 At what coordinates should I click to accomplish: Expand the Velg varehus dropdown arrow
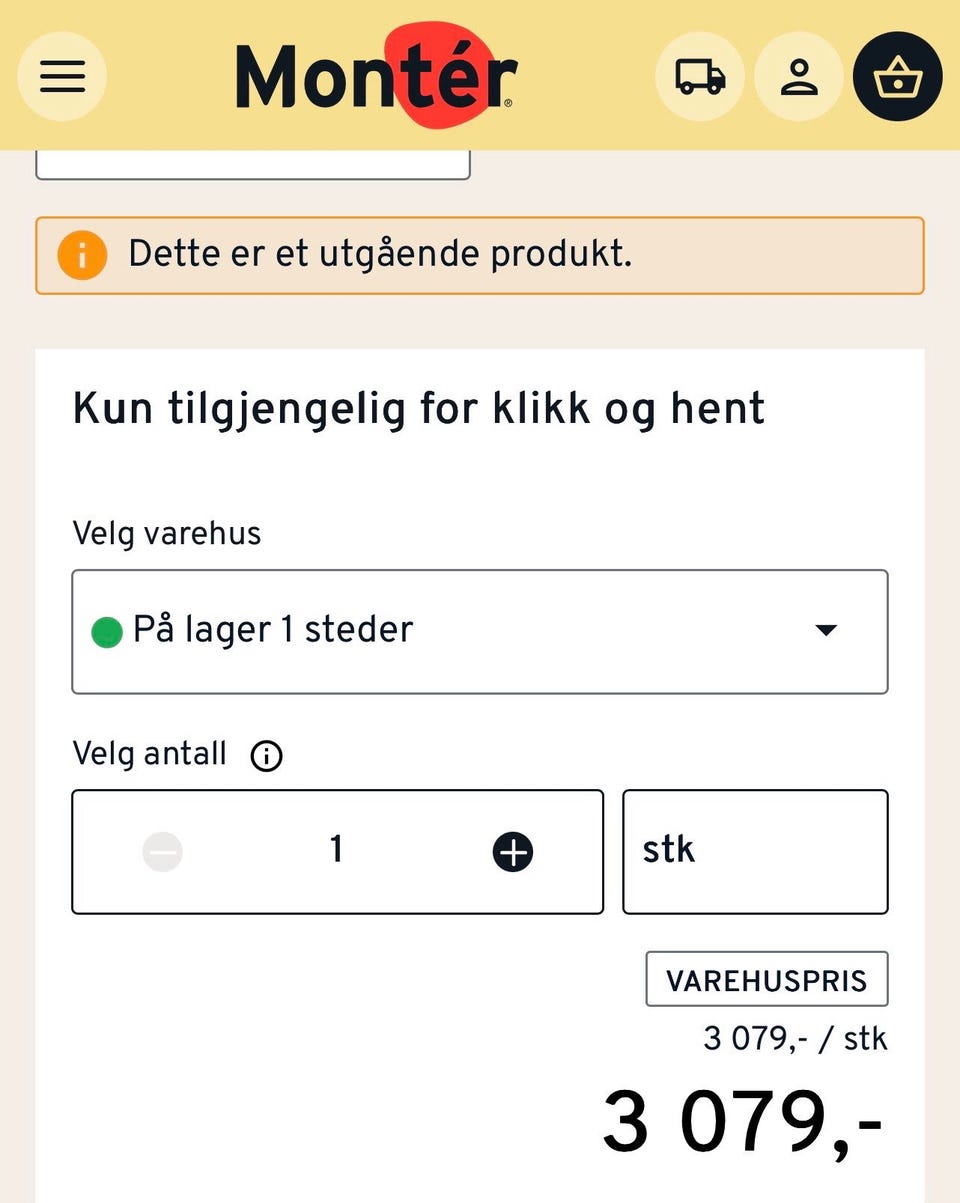pos(825,630)
